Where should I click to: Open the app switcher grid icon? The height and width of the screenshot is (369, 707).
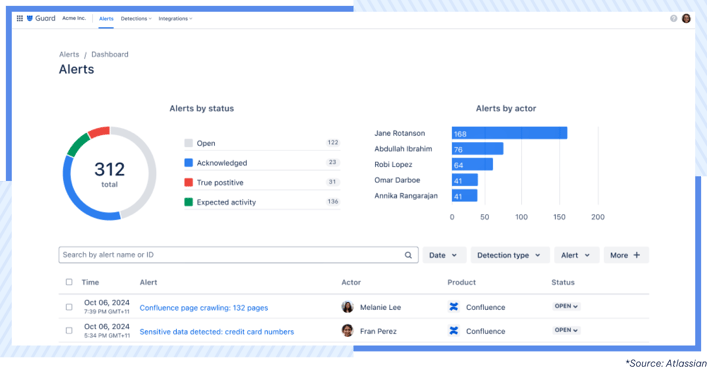20,18
